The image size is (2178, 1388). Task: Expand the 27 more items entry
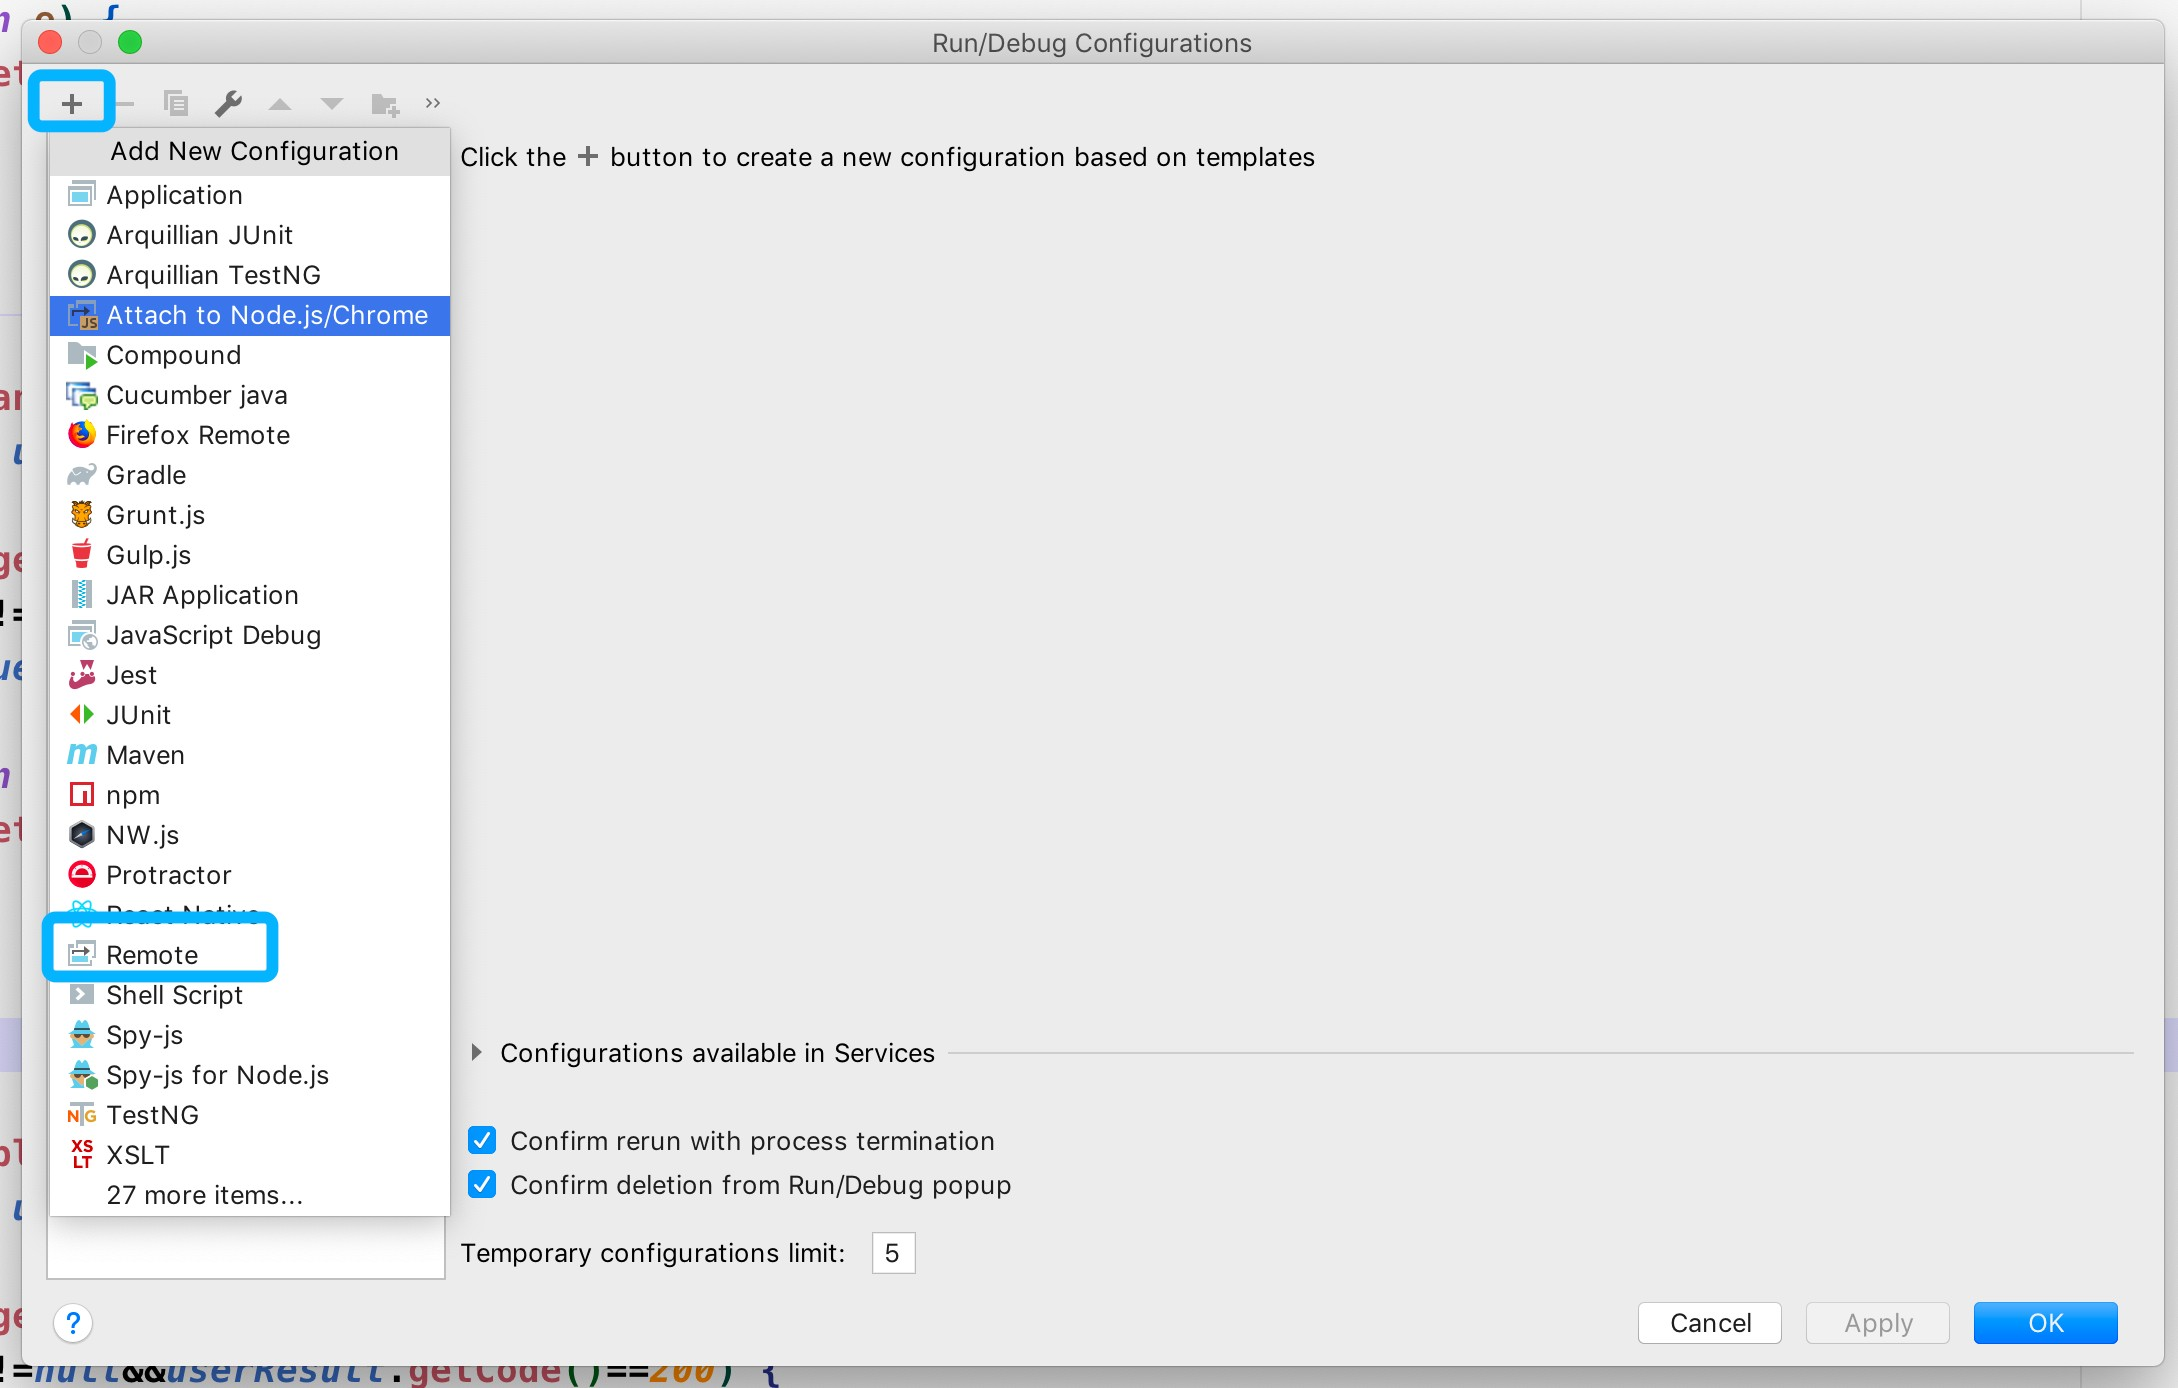pyautogui.click(x=204, y=1195)
